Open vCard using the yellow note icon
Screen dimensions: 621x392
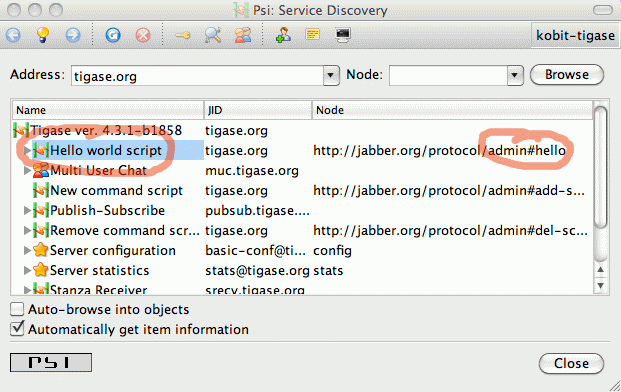[x=312, y=34]
